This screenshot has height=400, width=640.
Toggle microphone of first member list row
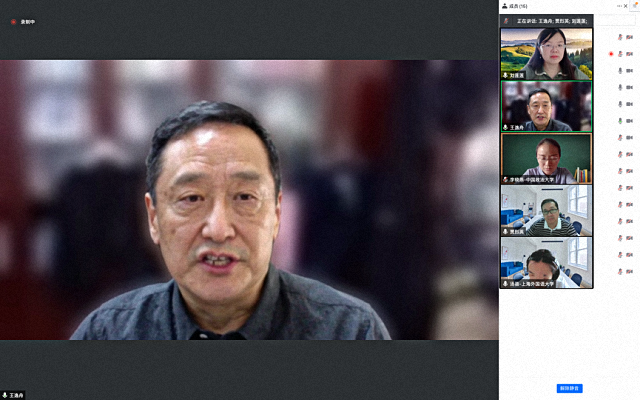[621, 37]
